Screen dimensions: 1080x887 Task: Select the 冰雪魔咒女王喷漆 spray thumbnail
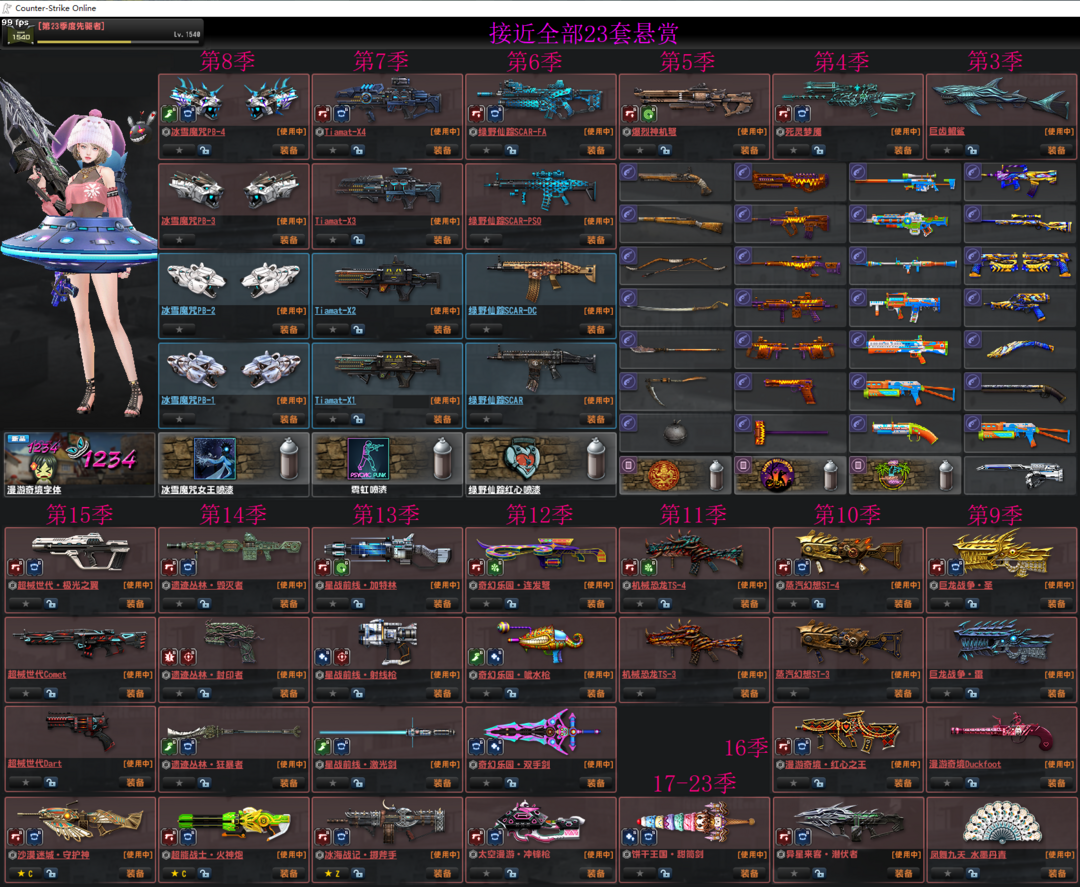[x=214, y=459]
